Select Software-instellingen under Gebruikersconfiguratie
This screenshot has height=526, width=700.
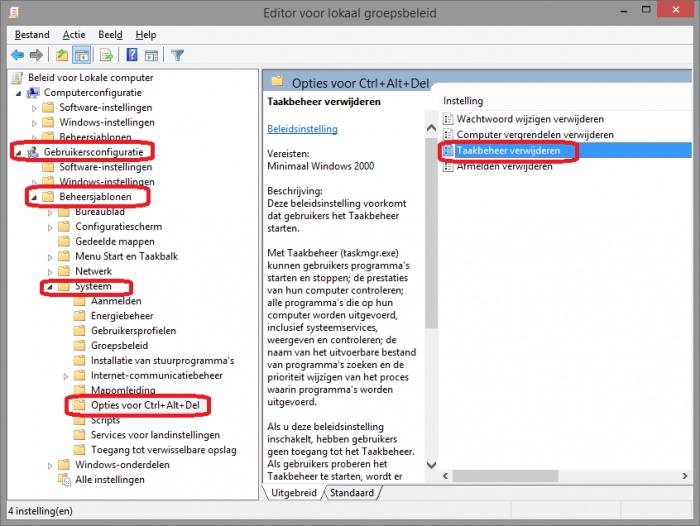coord(106,167)
